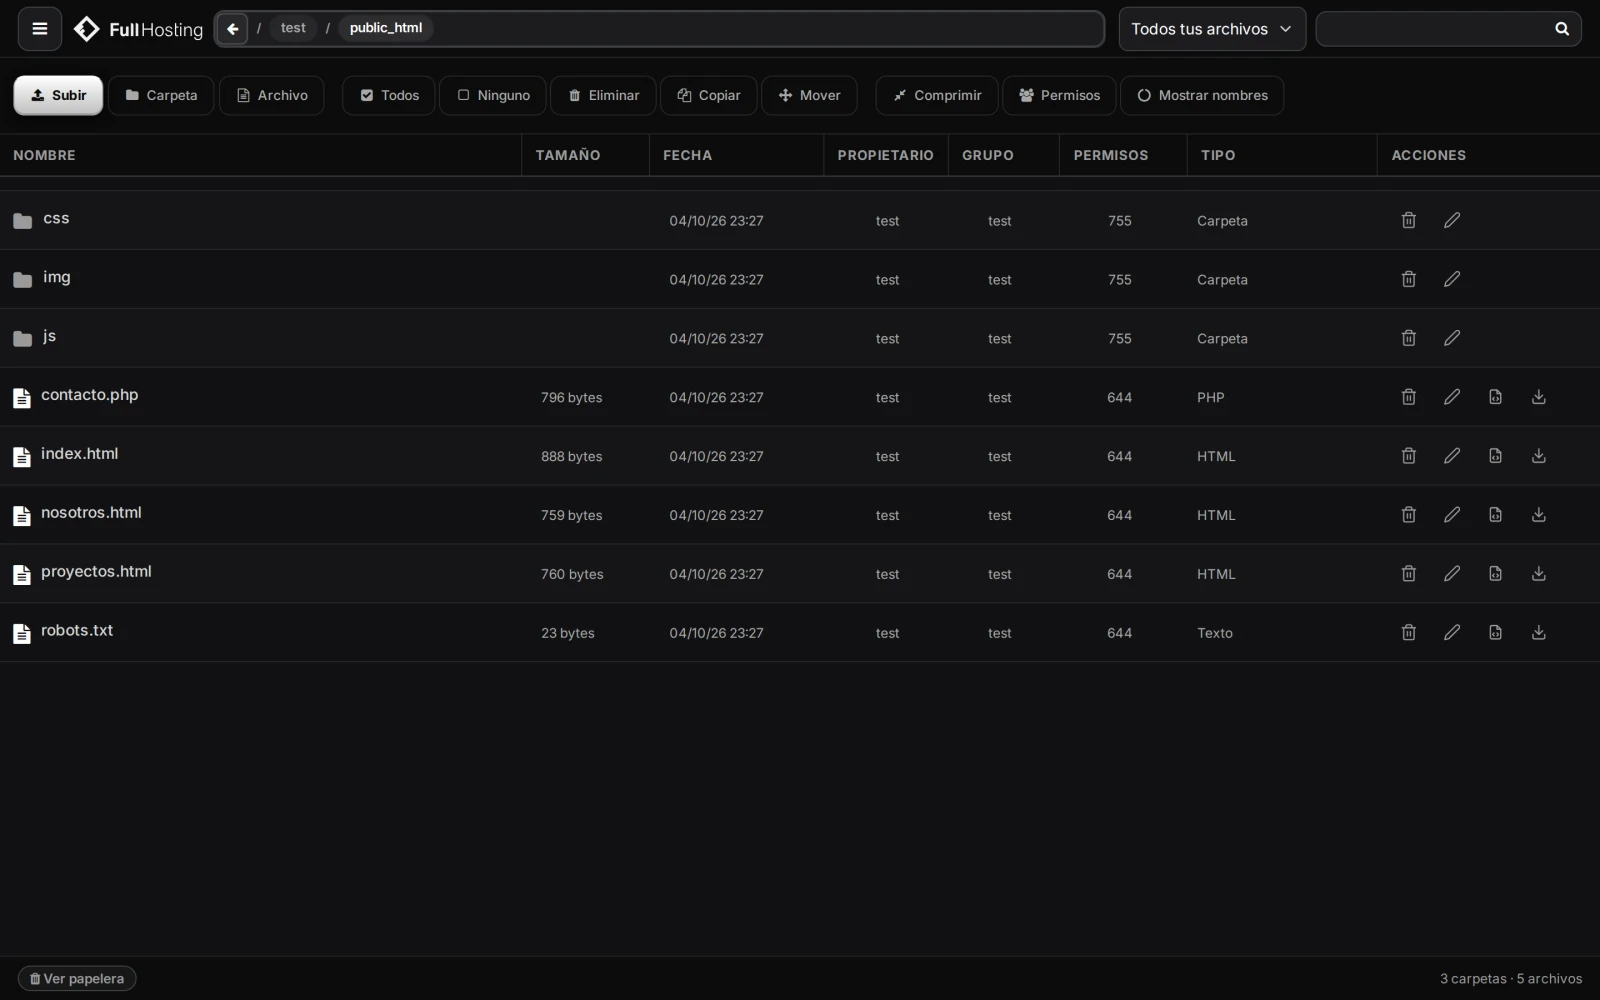
Task: Rename proyectos.html with pencil icon
Action: tap(1452, 574)
